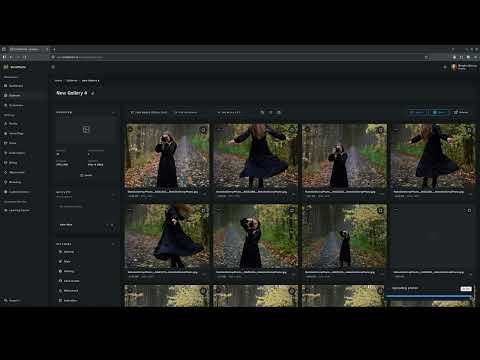480x360 pixels.
Task: Click New Gallery 4 in the breadcrumb
Action: (90, 81)
